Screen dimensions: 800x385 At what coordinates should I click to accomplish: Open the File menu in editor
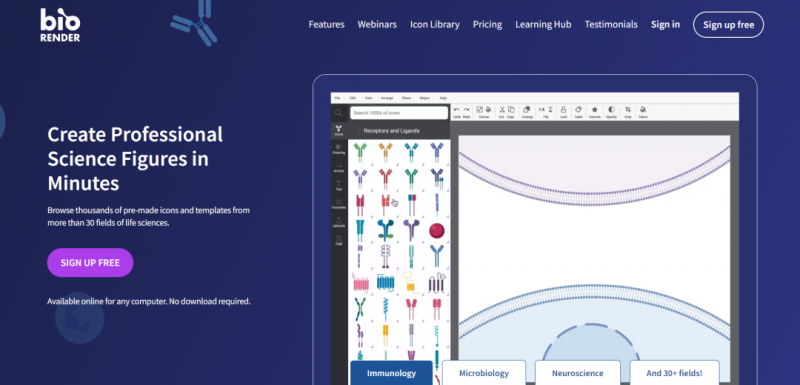[337, 98]
